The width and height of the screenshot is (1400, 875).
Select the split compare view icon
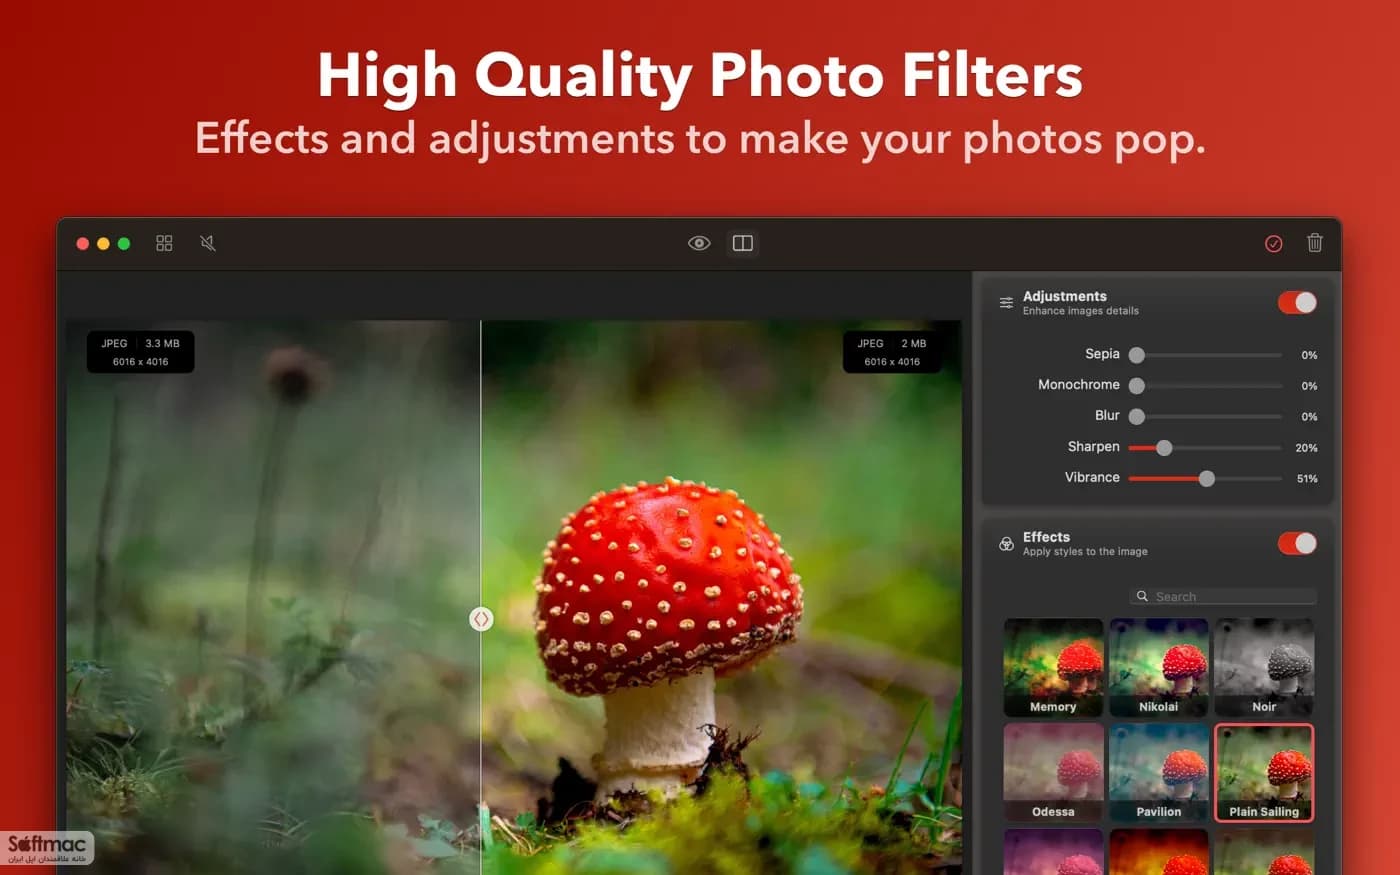742,243
